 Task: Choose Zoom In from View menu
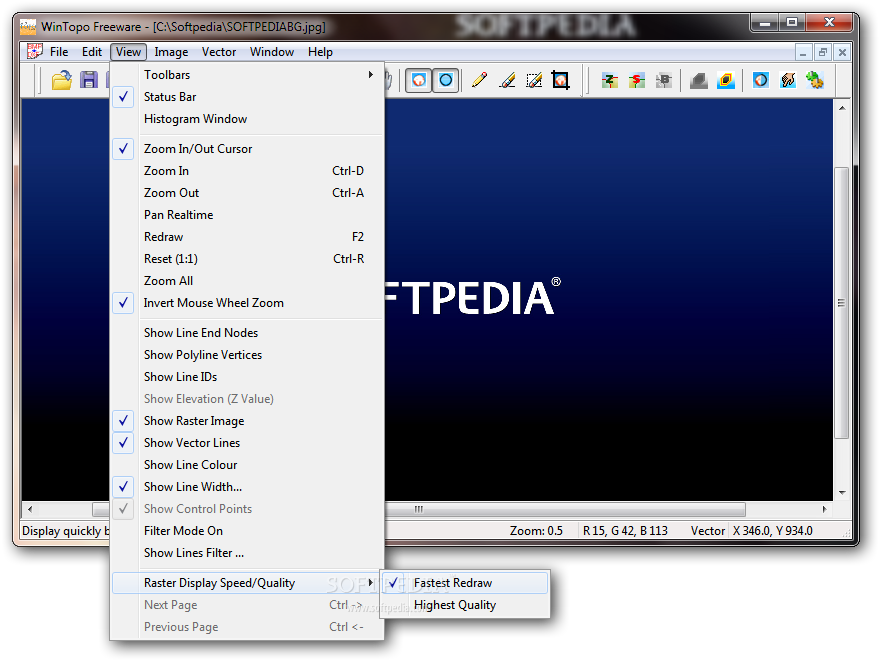tap(247, 171)
